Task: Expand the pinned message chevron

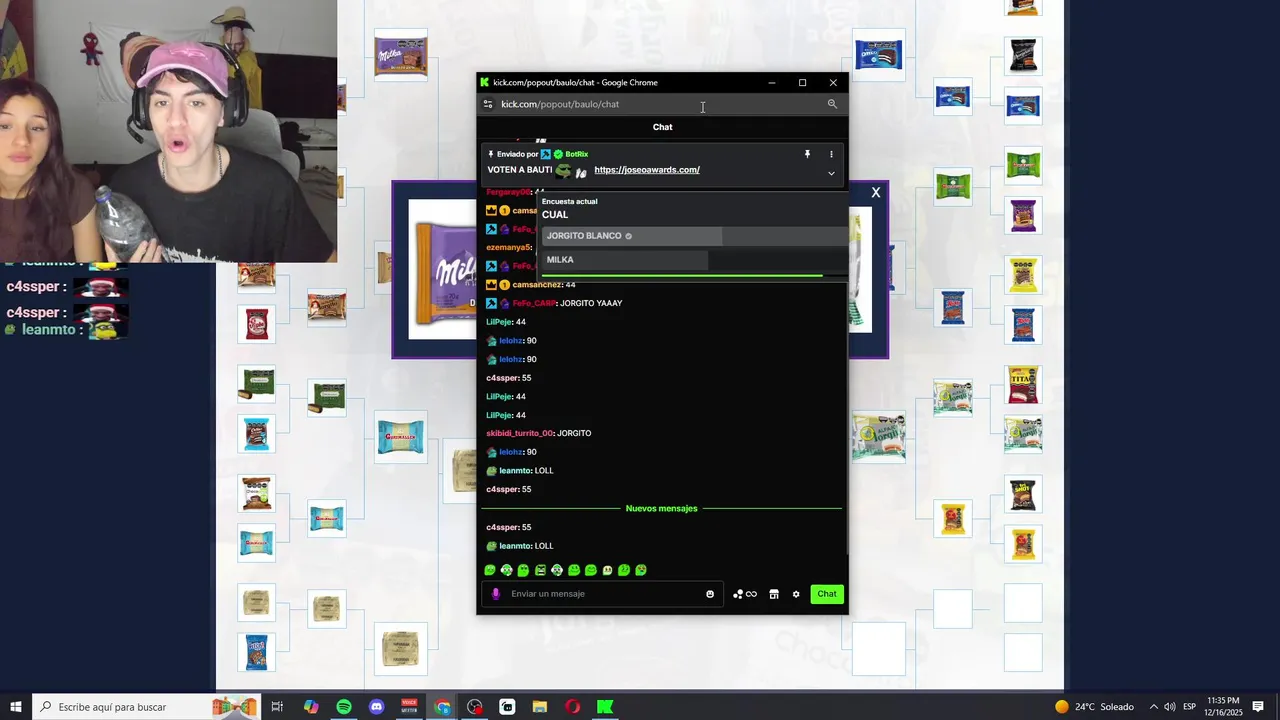Action: tap(831, 173)
